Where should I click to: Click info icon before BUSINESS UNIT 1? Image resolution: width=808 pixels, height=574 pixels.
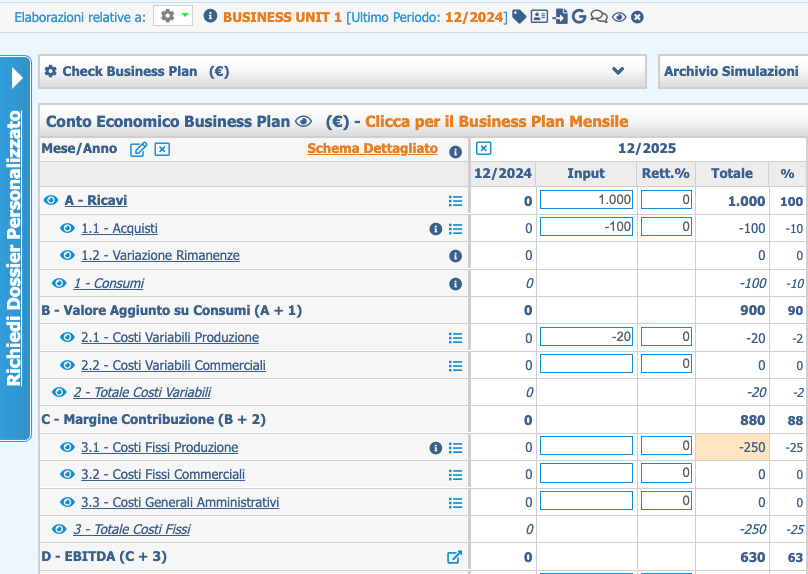210,16
